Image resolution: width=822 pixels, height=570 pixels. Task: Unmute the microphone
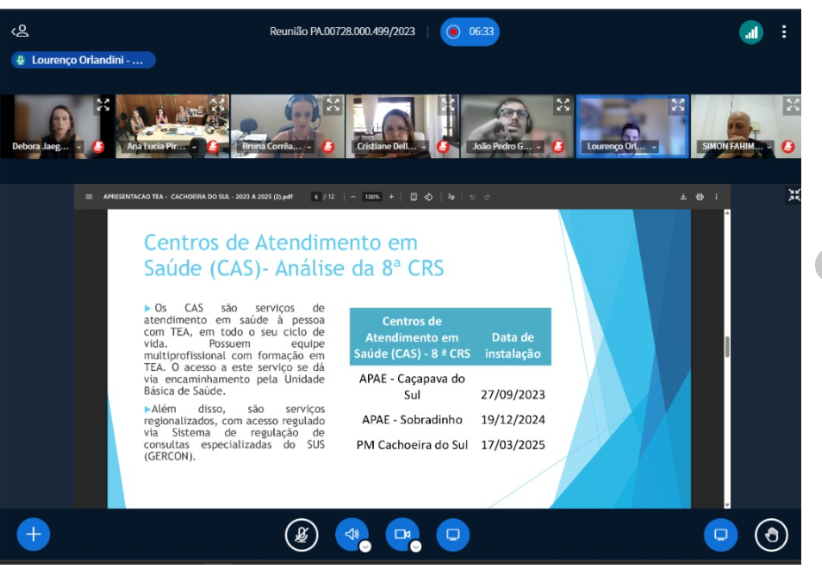[x=300, y=535]
